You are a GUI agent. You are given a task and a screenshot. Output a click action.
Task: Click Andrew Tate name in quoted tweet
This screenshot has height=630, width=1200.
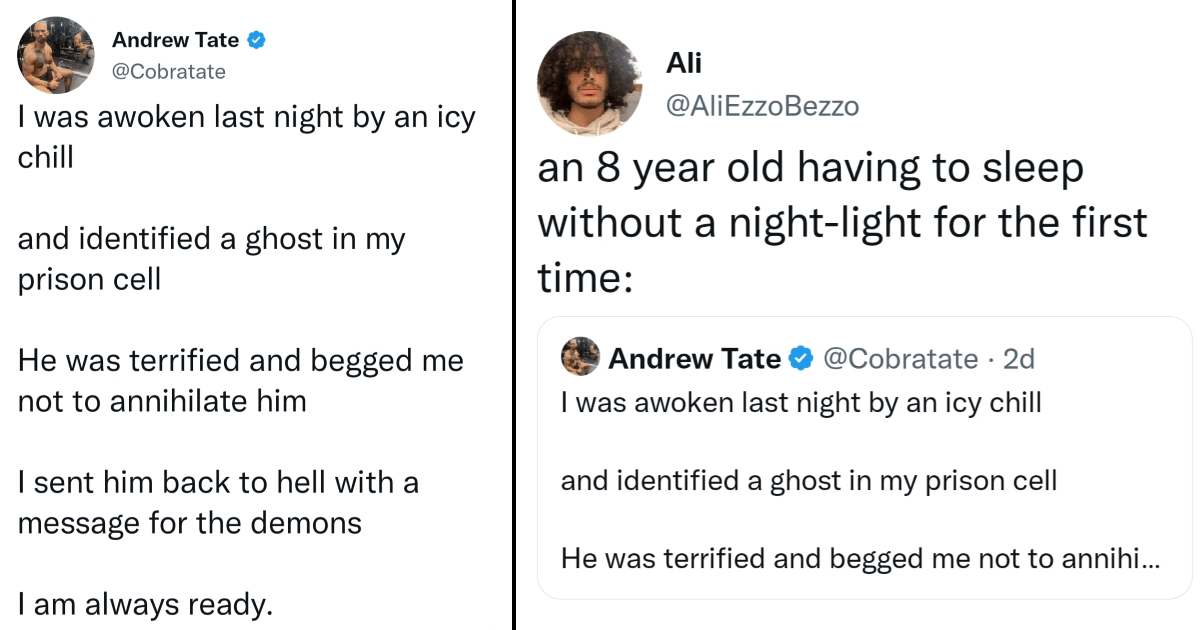pyautogui.click(x=695, y=358)
